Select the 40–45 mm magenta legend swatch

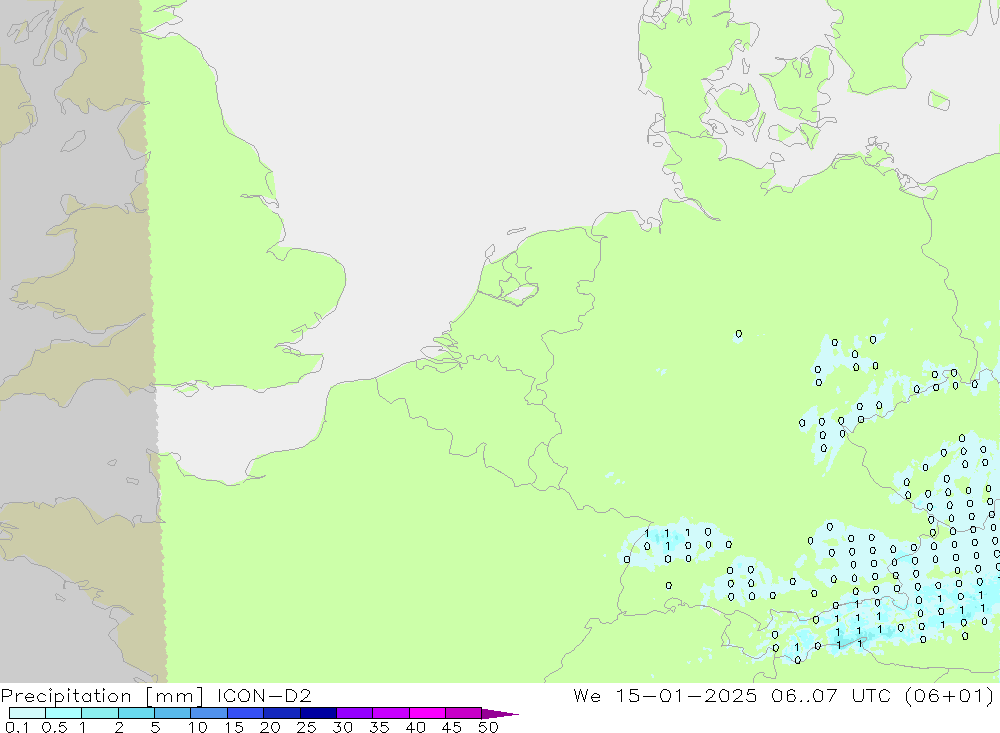427,713
